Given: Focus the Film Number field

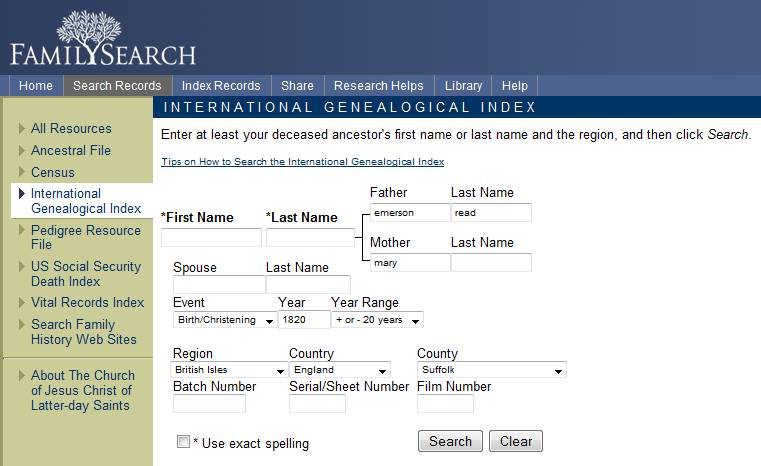Looking at the screenshot, I should tap(445, 404).
